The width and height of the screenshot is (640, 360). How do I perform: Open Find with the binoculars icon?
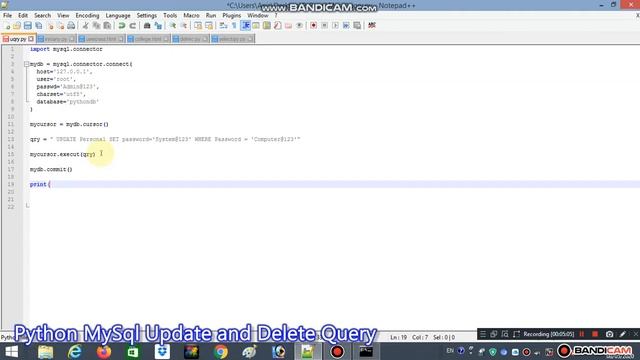(x=147, y=26)
